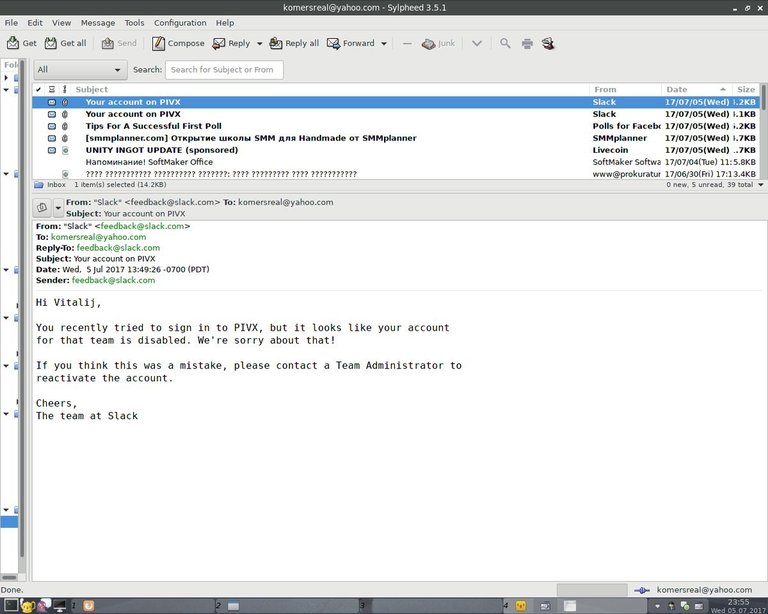Sort messages by Size column header

[x=746, y=89]
